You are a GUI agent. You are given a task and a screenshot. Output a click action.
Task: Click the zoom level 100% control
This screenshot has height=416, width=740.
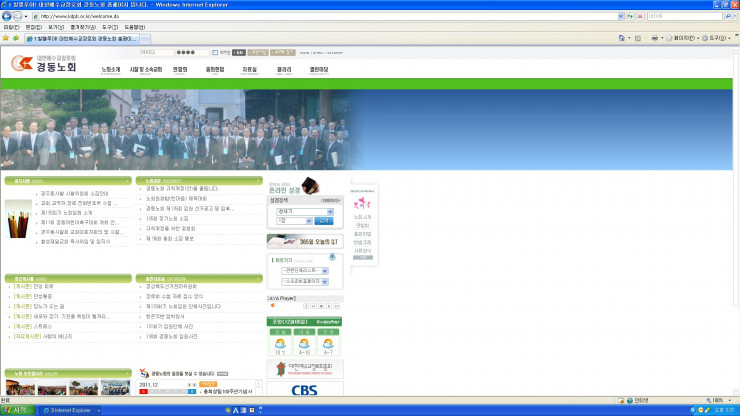(719, 400)
